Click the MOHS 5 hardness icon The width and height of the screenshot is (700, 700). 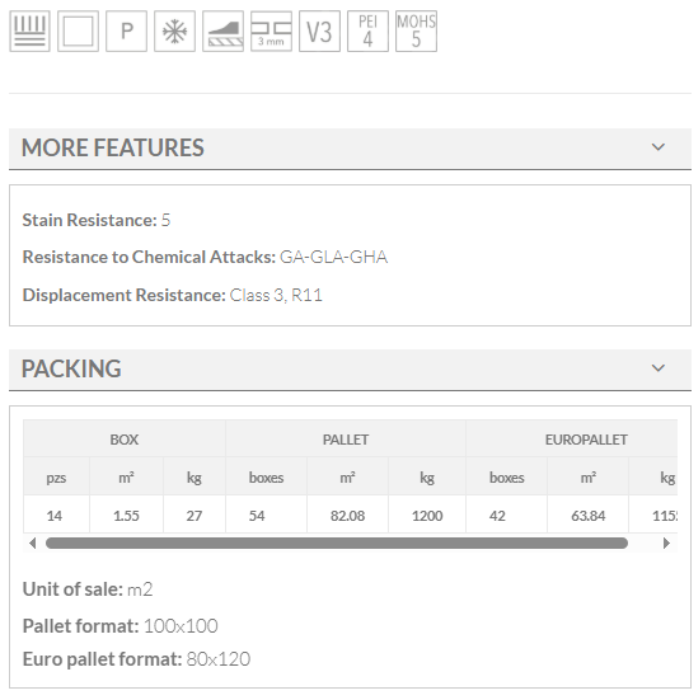[x=416, y=31]
